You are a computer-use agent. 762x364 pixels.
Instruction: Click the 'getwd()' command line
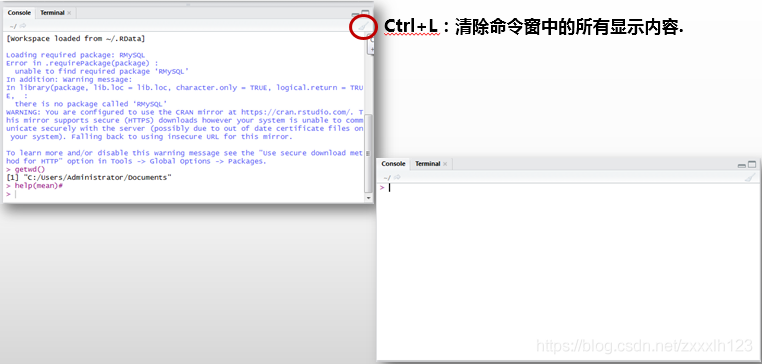tap(25, 170)
